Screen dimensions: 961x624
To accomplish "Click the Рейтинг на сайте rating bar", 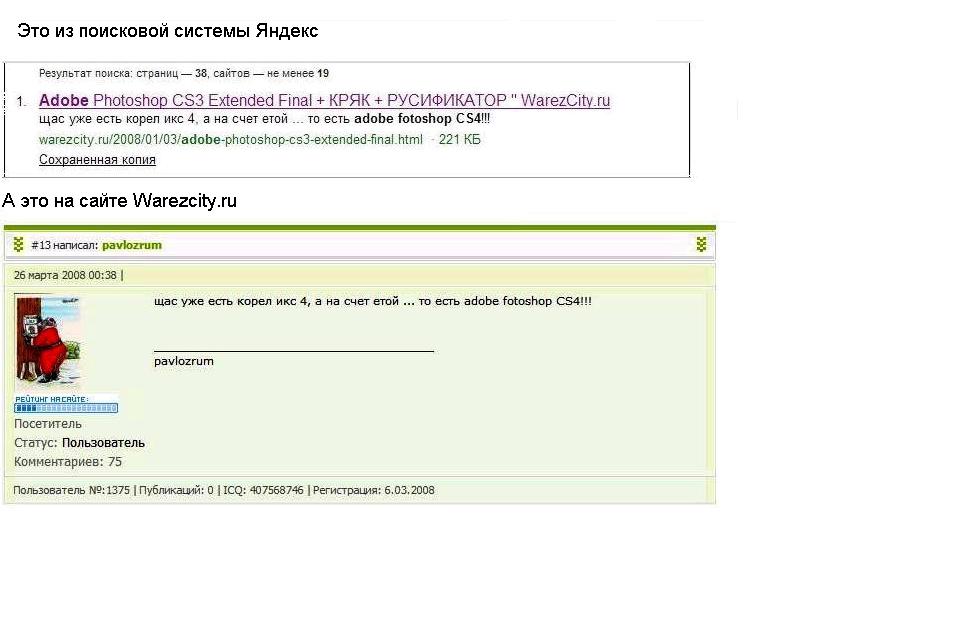I will (66, 404).
